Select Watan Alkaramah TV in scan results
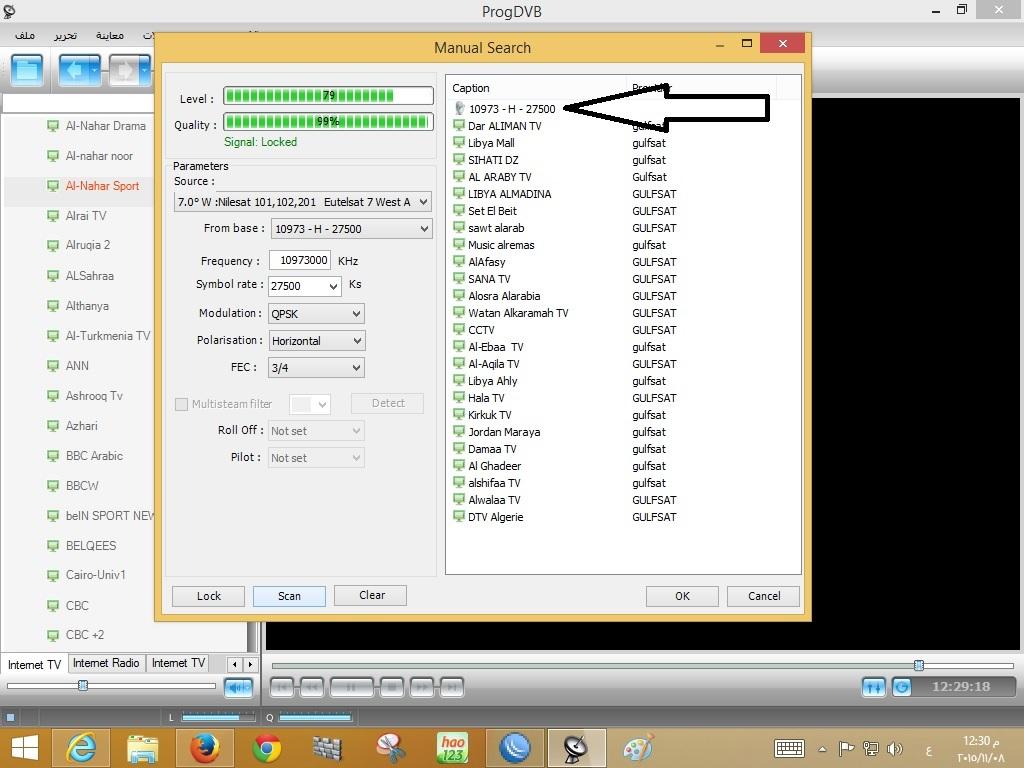This screenshot has height=768, width=1024. [518, 313]
